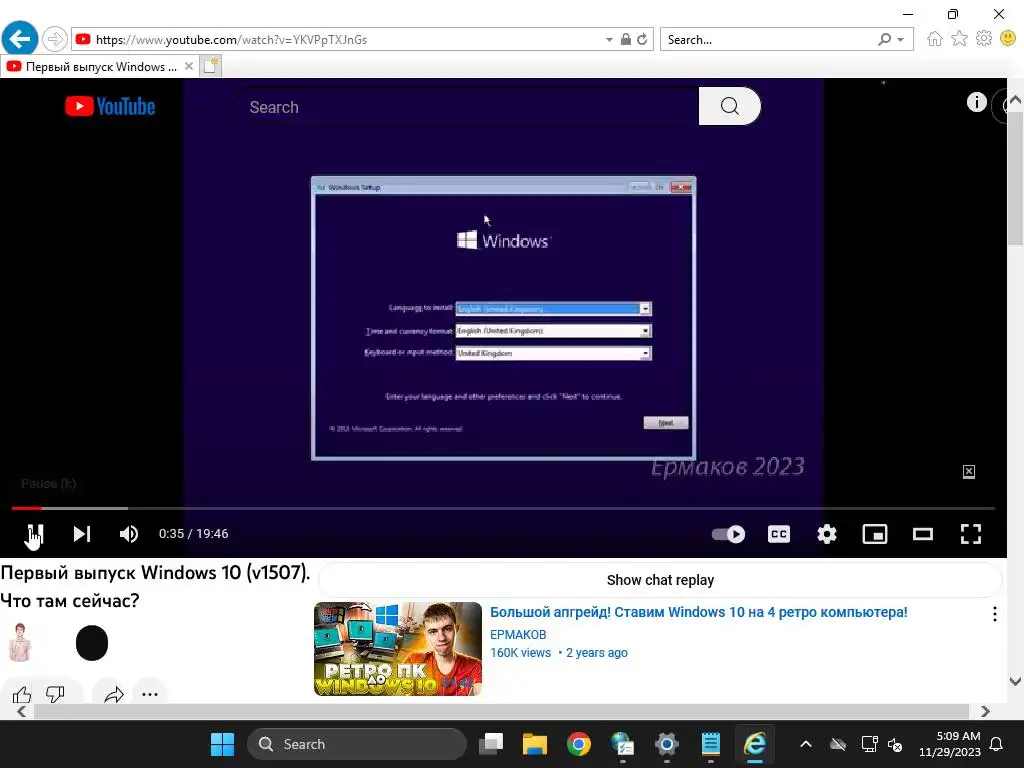Click the horizontal scrollbar left arrow

coord(22,711)
